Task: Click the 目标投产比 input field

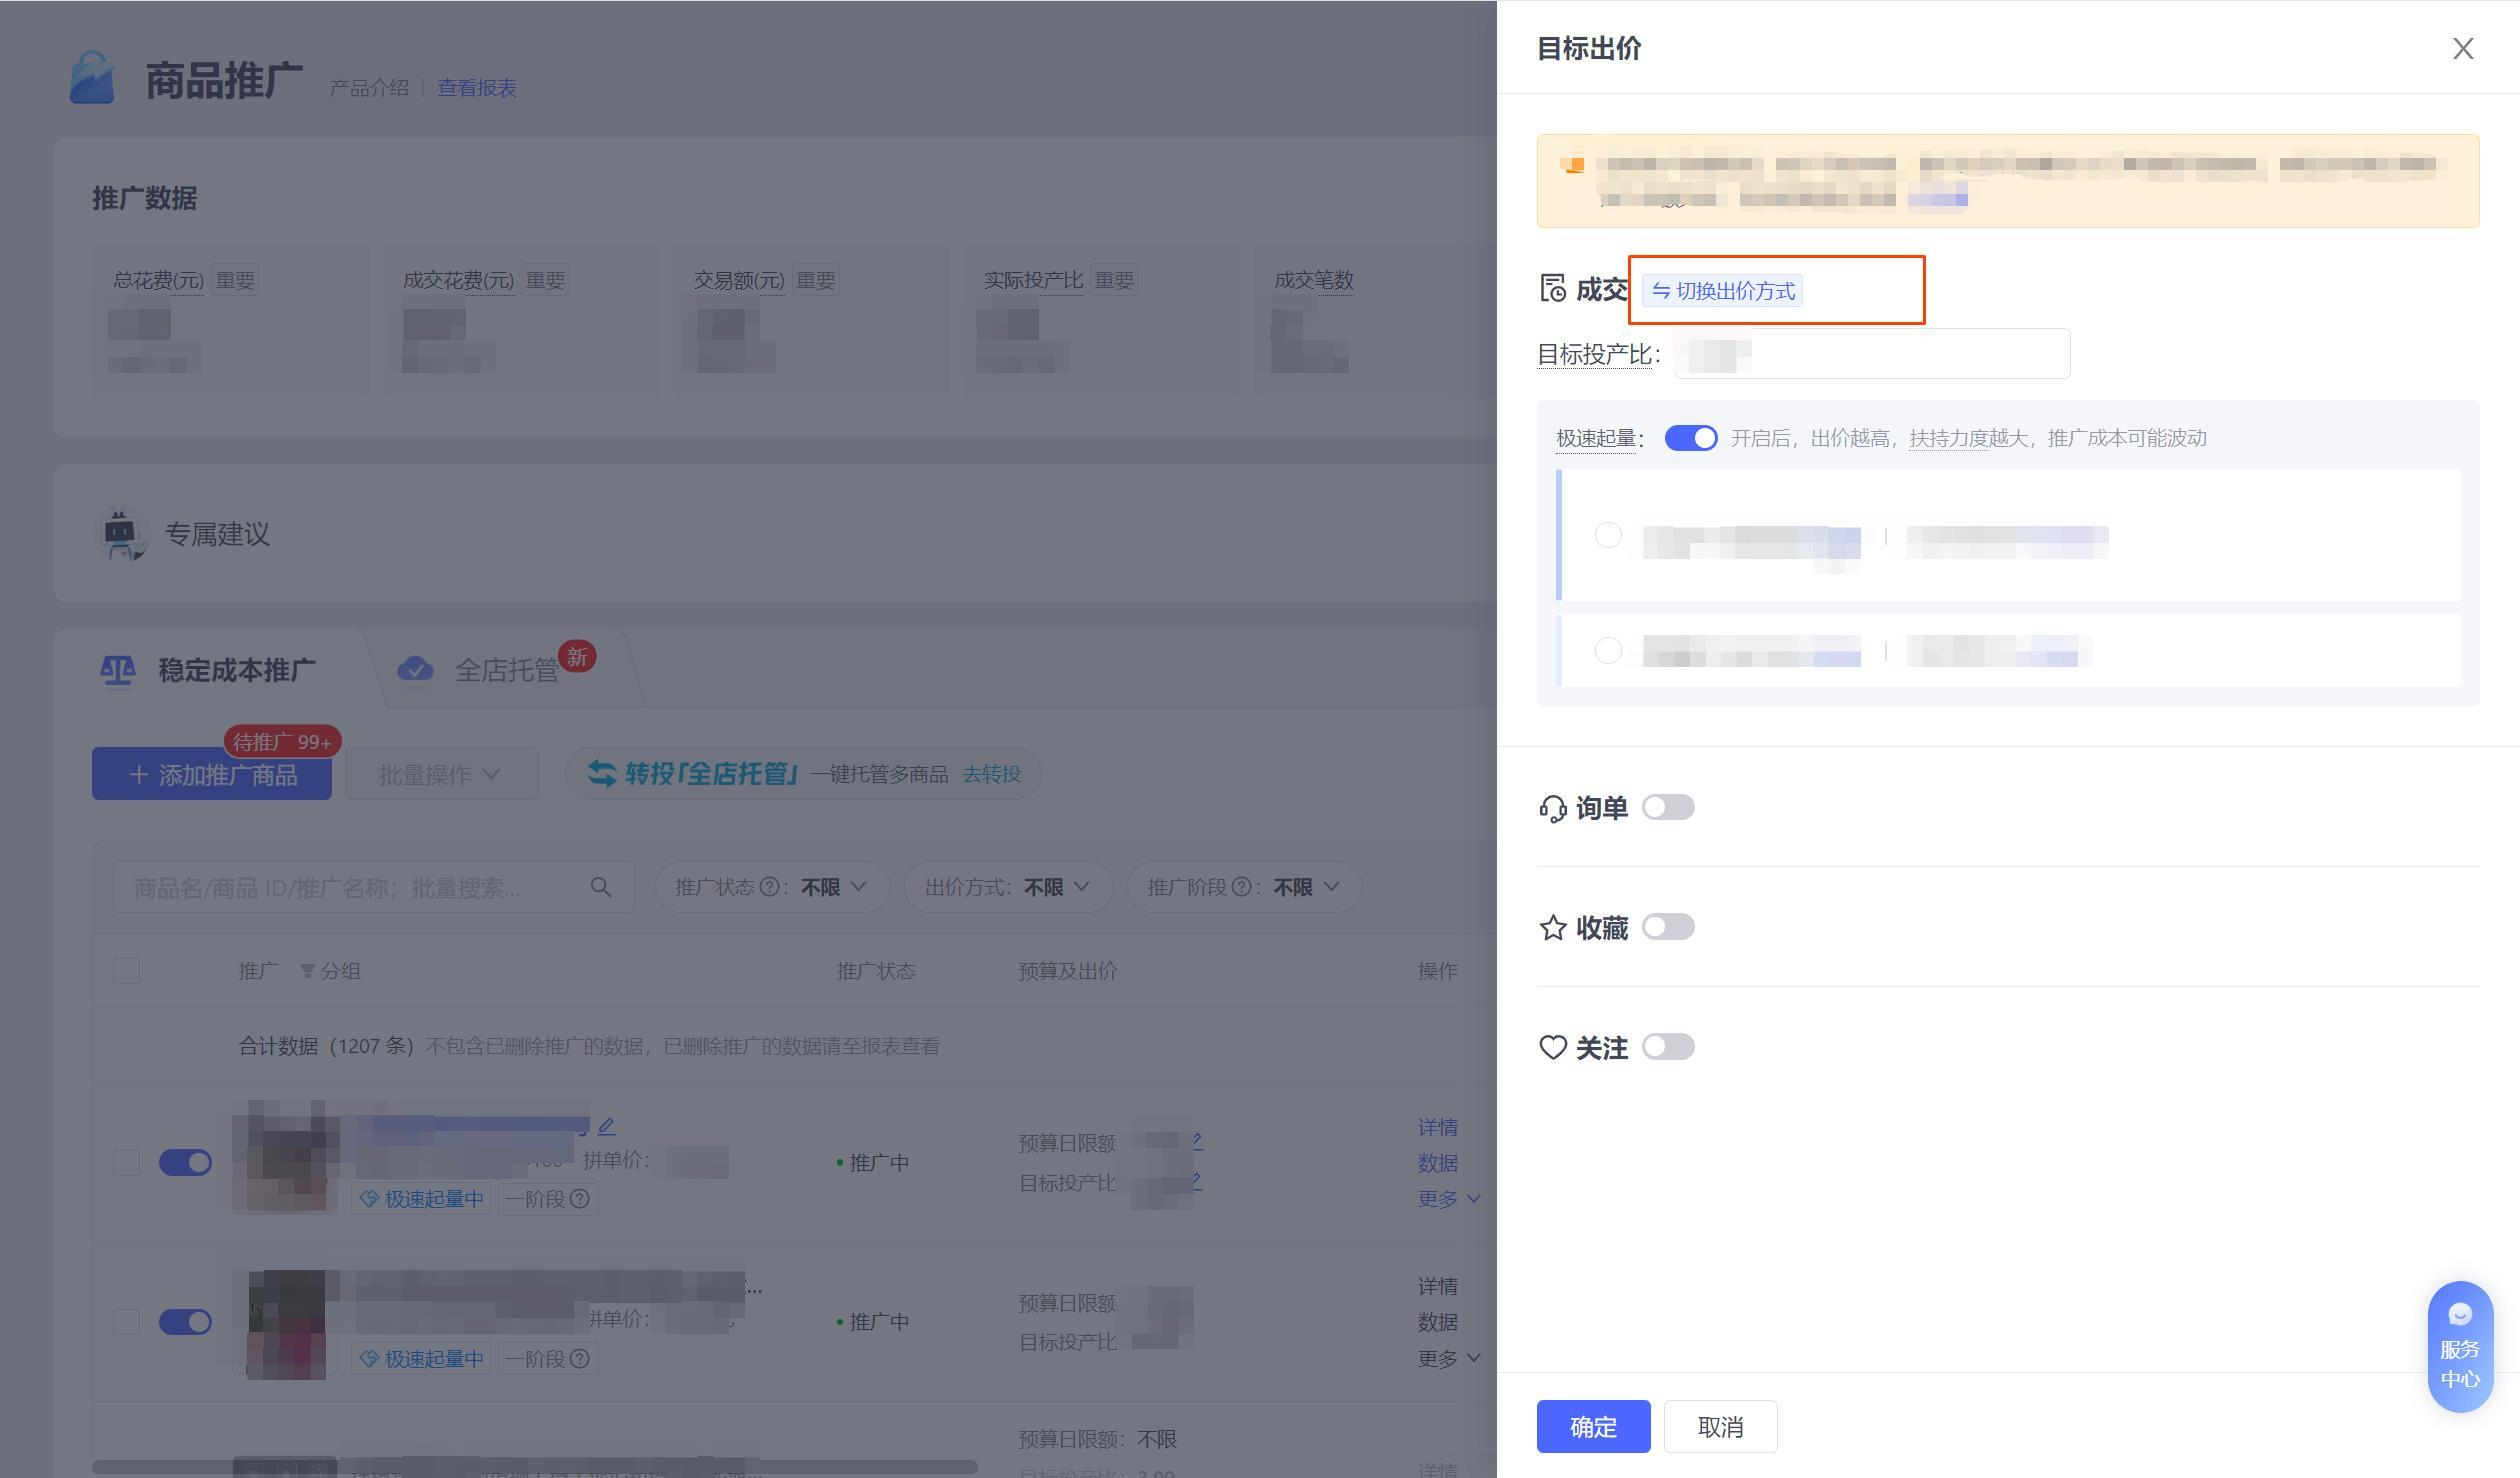Action: pos(1872,354)
